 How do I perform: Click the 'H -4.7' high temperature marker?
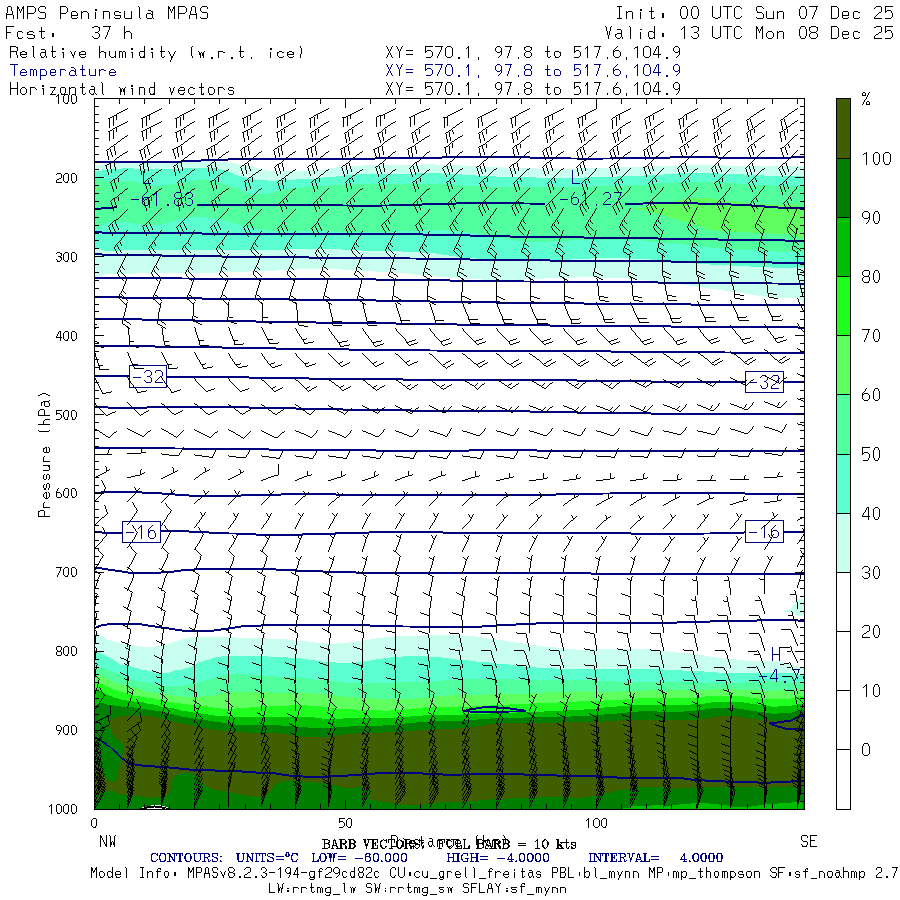[778, 666]
